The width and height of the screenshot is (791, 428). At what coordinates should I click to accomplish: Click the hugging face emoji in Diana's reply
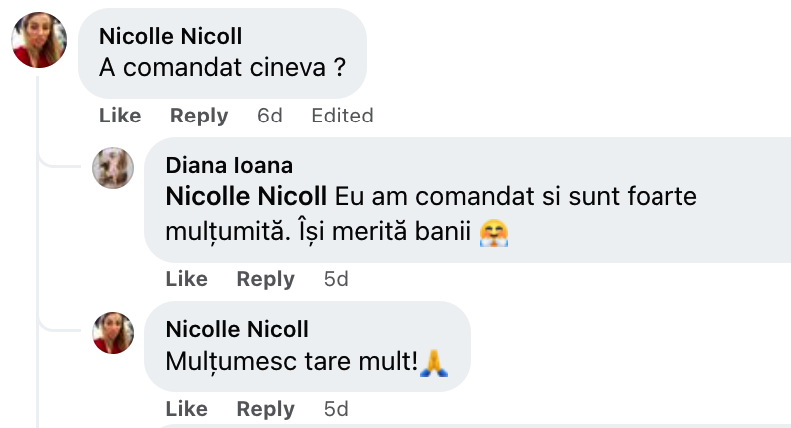click(493, 233)
